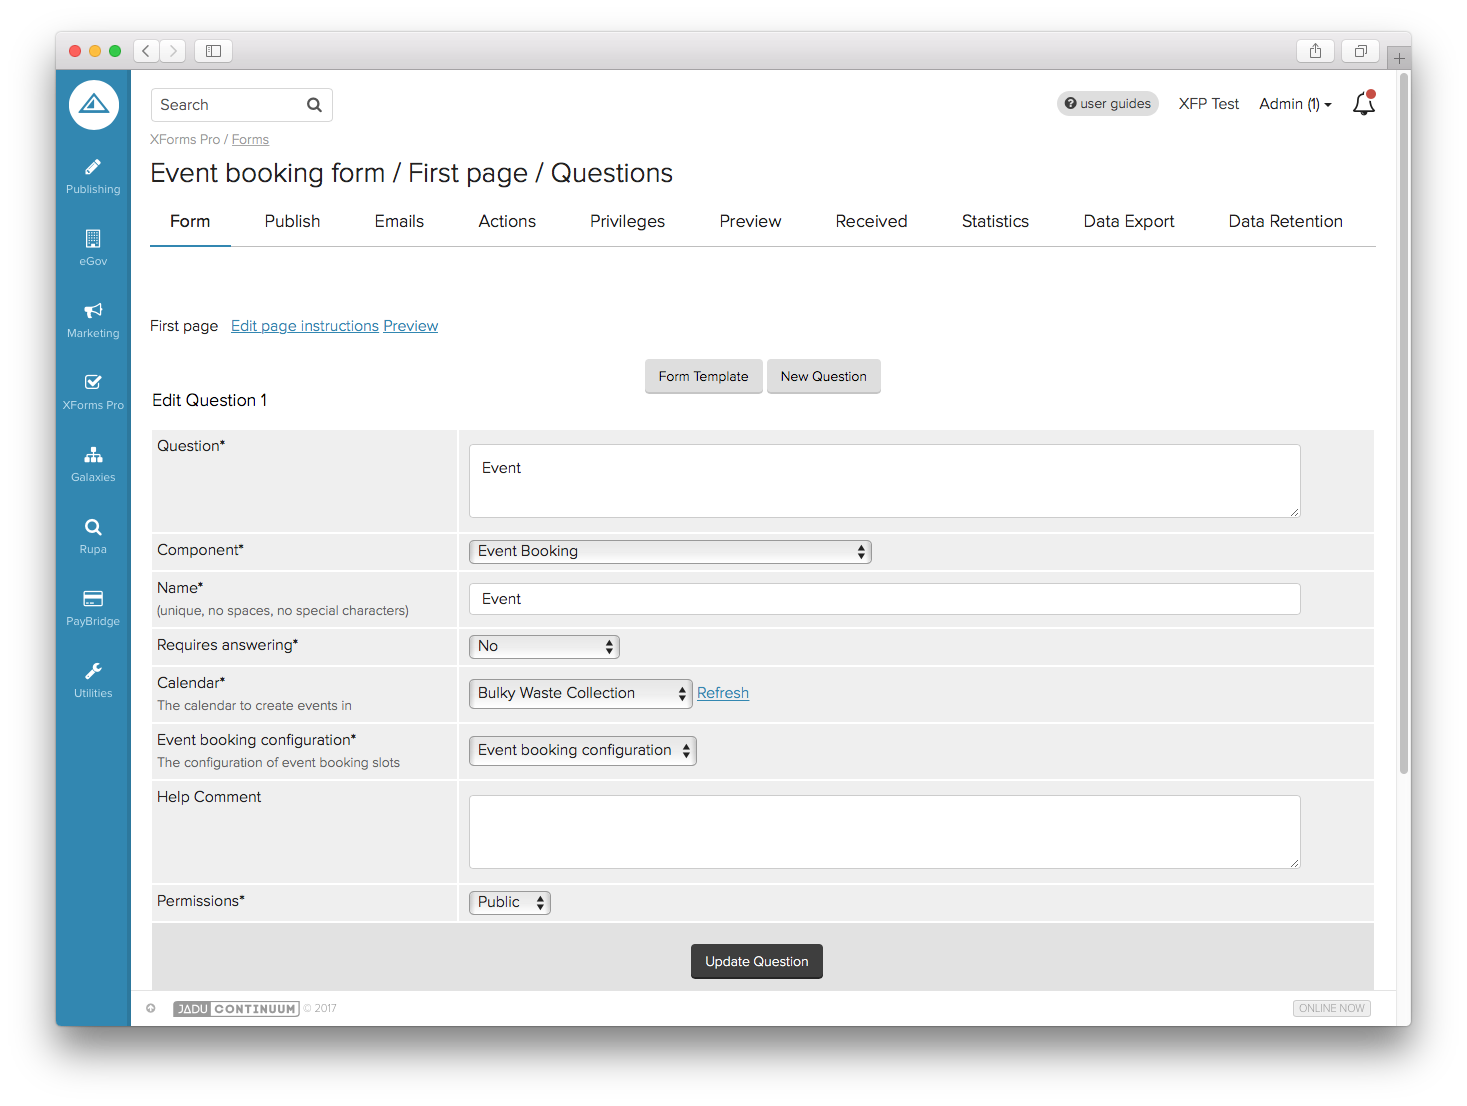Image resolution: width=1467 pixels, height=1106 pixels.
Task: Open the eGov sidebar module
Action: [93, 248]
